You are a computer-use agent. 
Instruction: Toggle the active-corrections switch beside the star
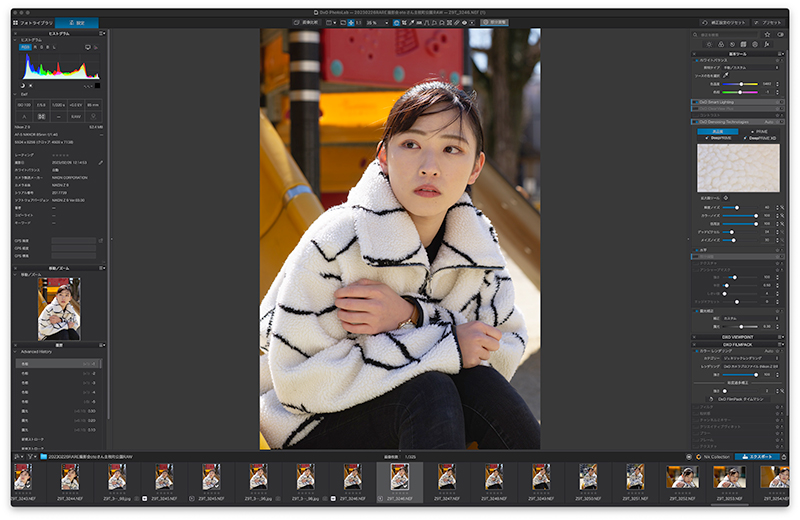pos(780,35)
